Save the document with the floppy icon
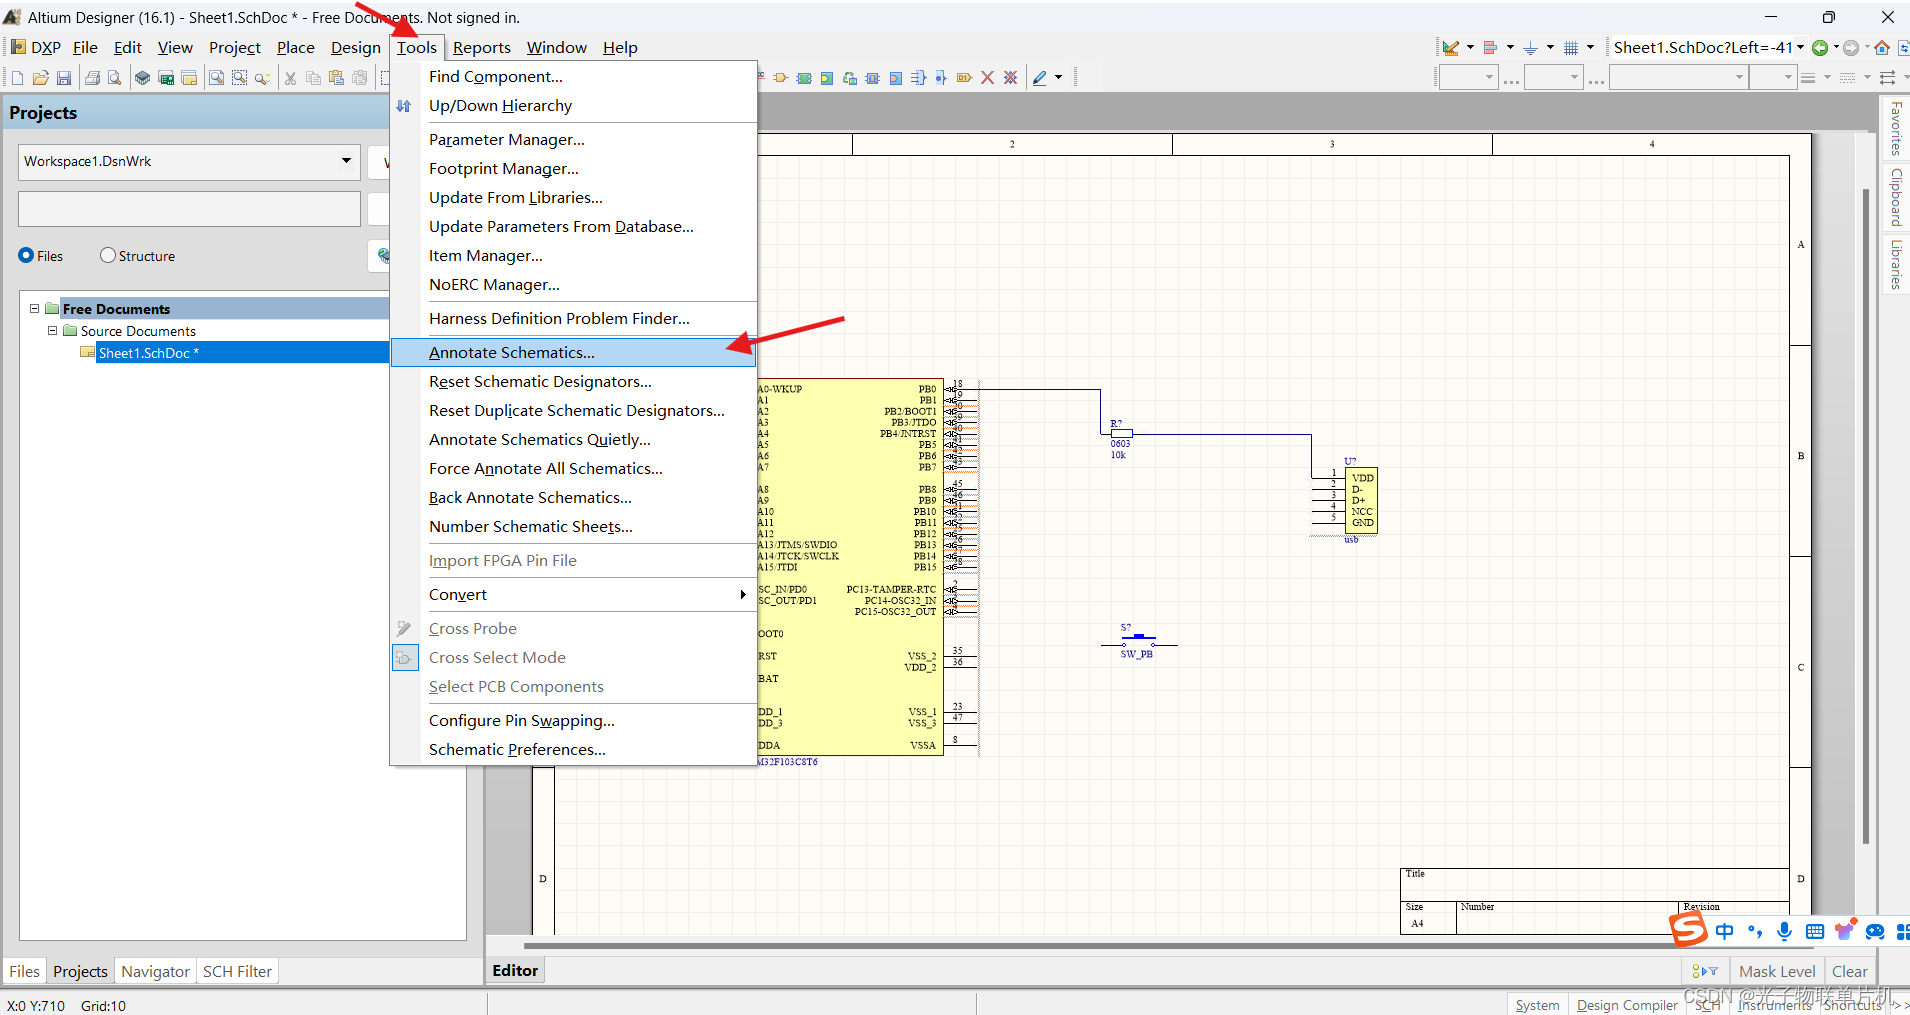This screenshot has width=1910, height=1015. 64,78
